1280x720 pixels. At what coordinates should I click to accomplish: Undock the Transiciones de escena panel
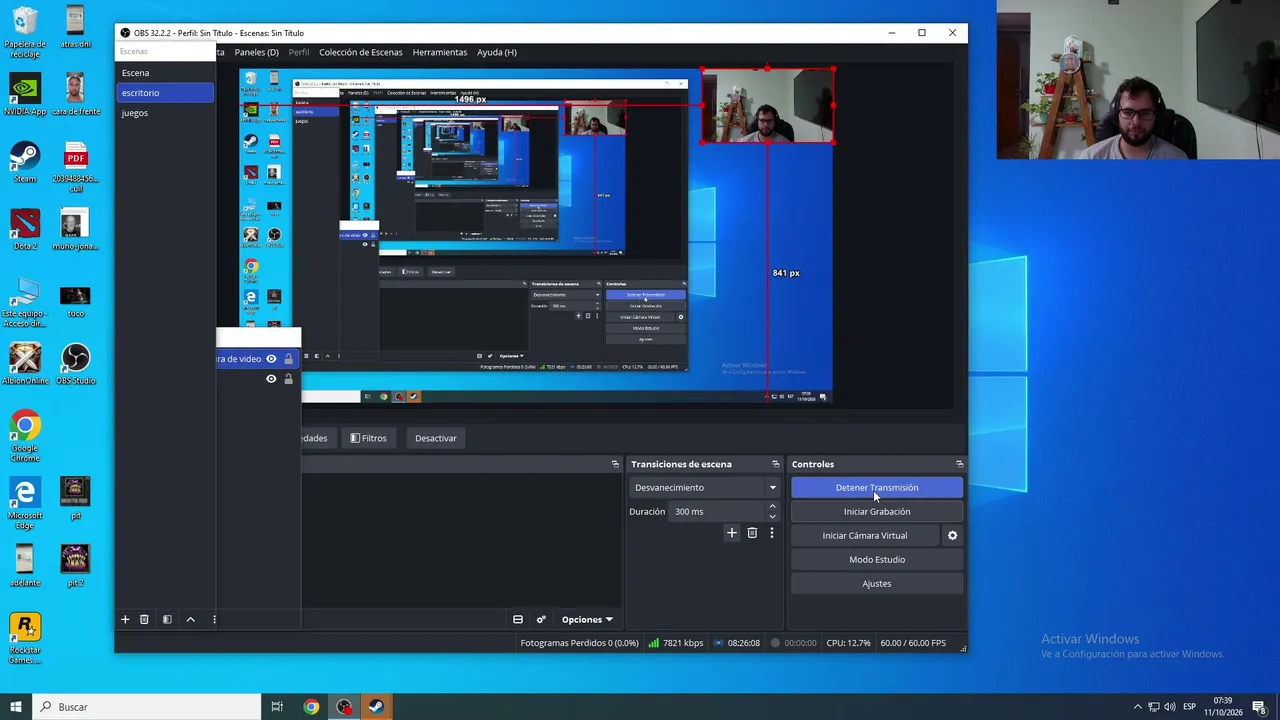coord(775,464)
